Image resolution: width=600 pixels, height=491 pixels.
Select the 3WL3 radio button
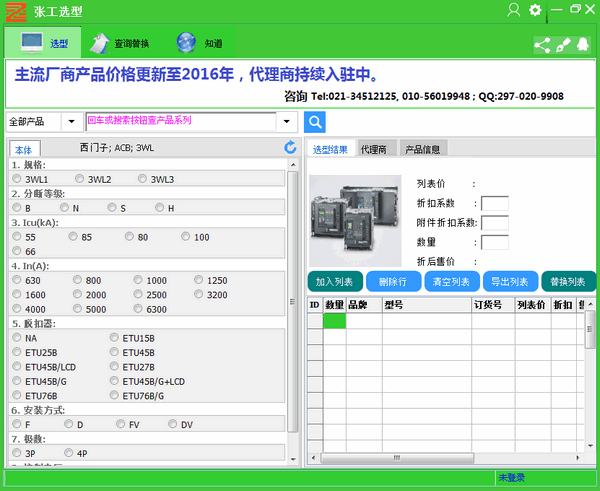point(142,179)
